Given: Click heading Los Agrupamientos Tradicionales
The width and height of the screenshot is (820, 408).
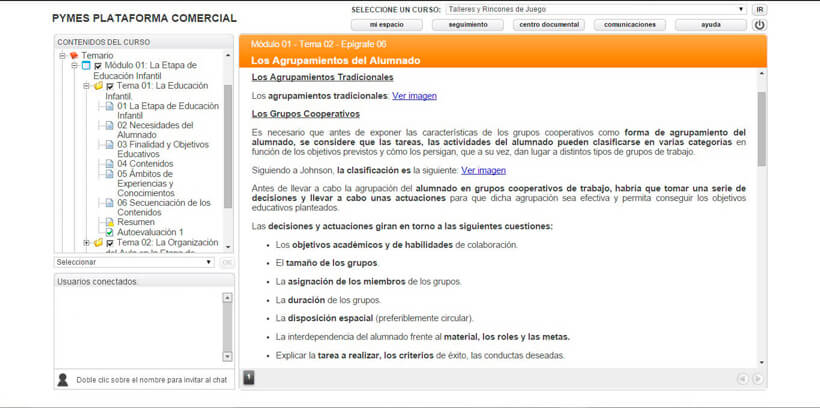Looking at the screenshot, I should tap(322, 77).
